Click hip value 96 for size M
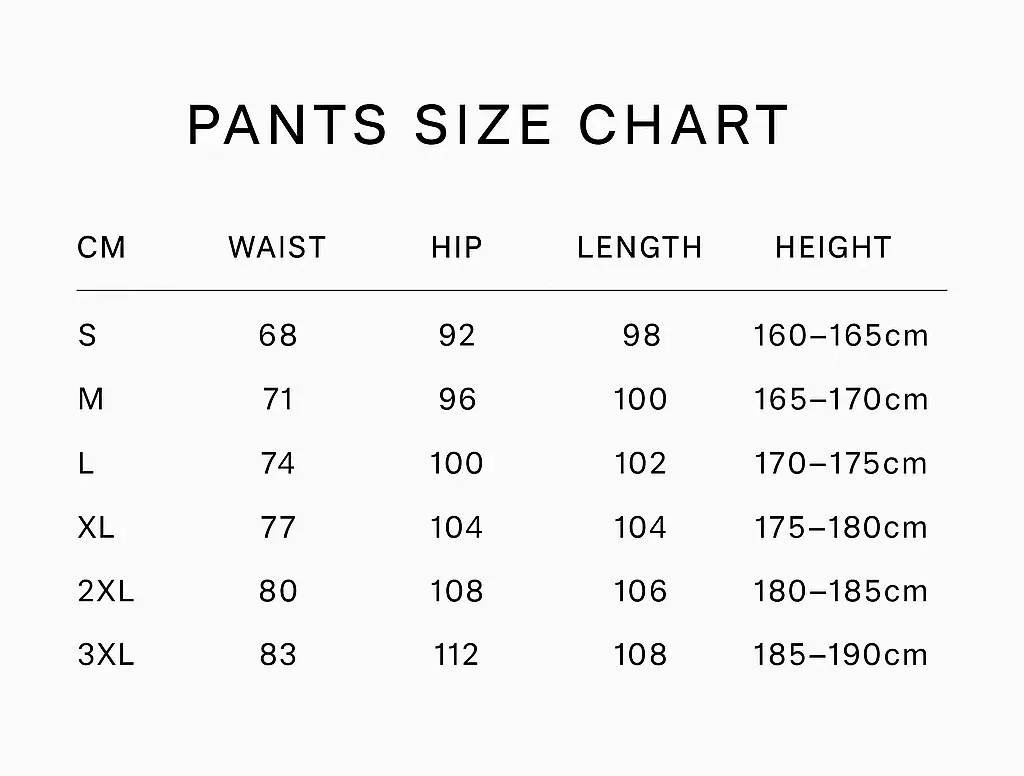 457,399
